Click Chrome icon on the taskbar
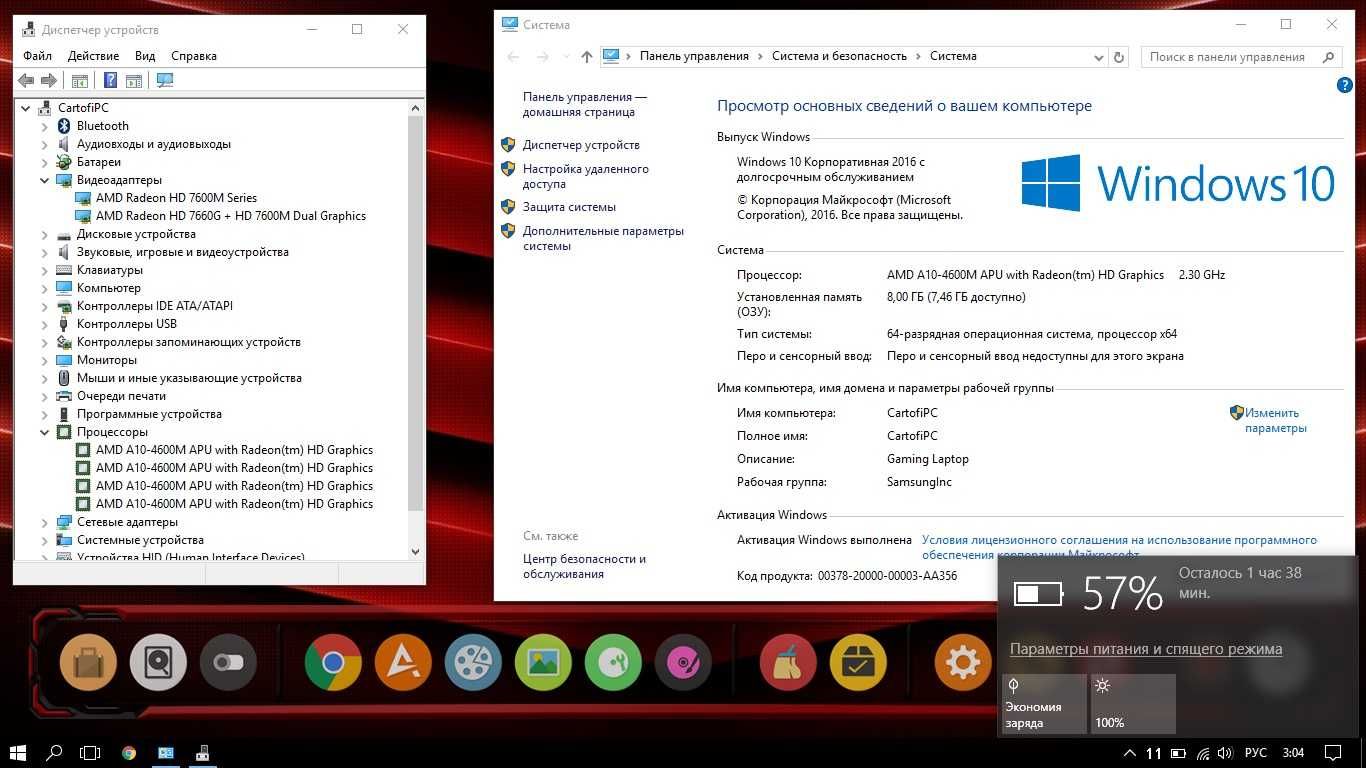Viewport: 1366px width, 768px height. click(129, 753)
